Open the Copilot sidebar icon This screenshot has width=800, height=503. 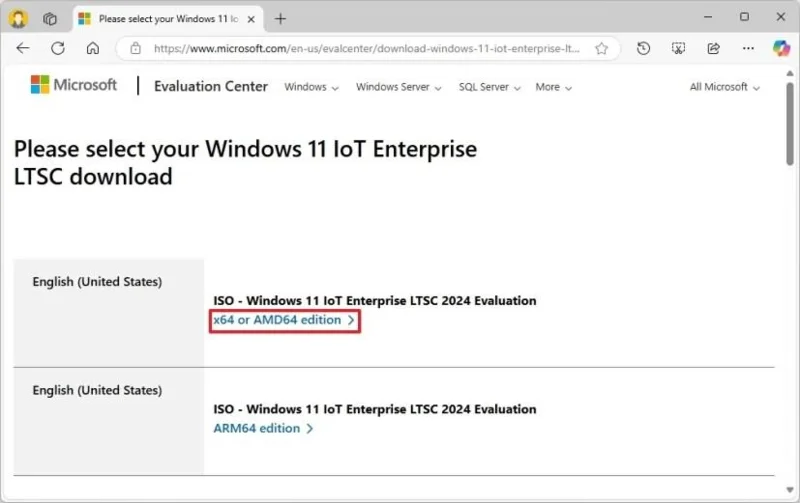pyautogui.click(x=781, y=48)
